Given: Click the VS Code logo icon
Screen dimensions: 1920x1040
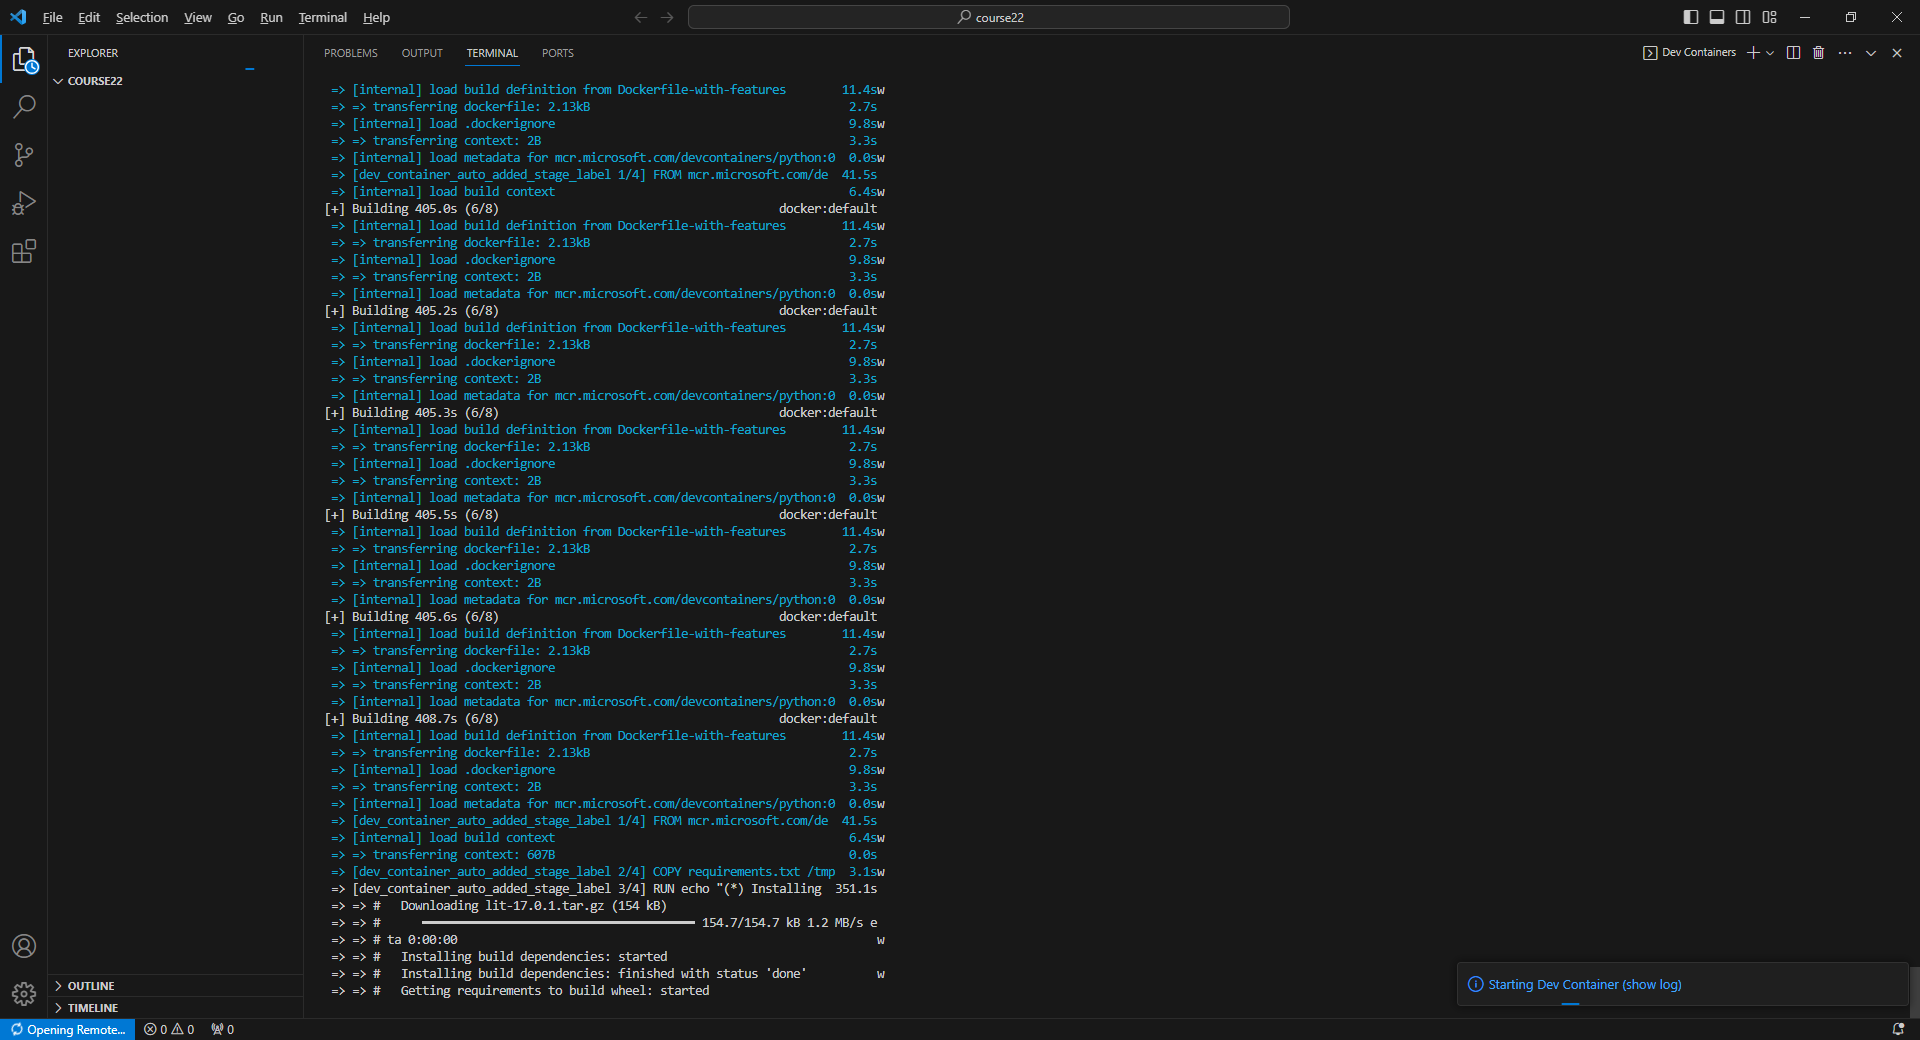Looking at the screenshot, I should click(x=18, y=17).
